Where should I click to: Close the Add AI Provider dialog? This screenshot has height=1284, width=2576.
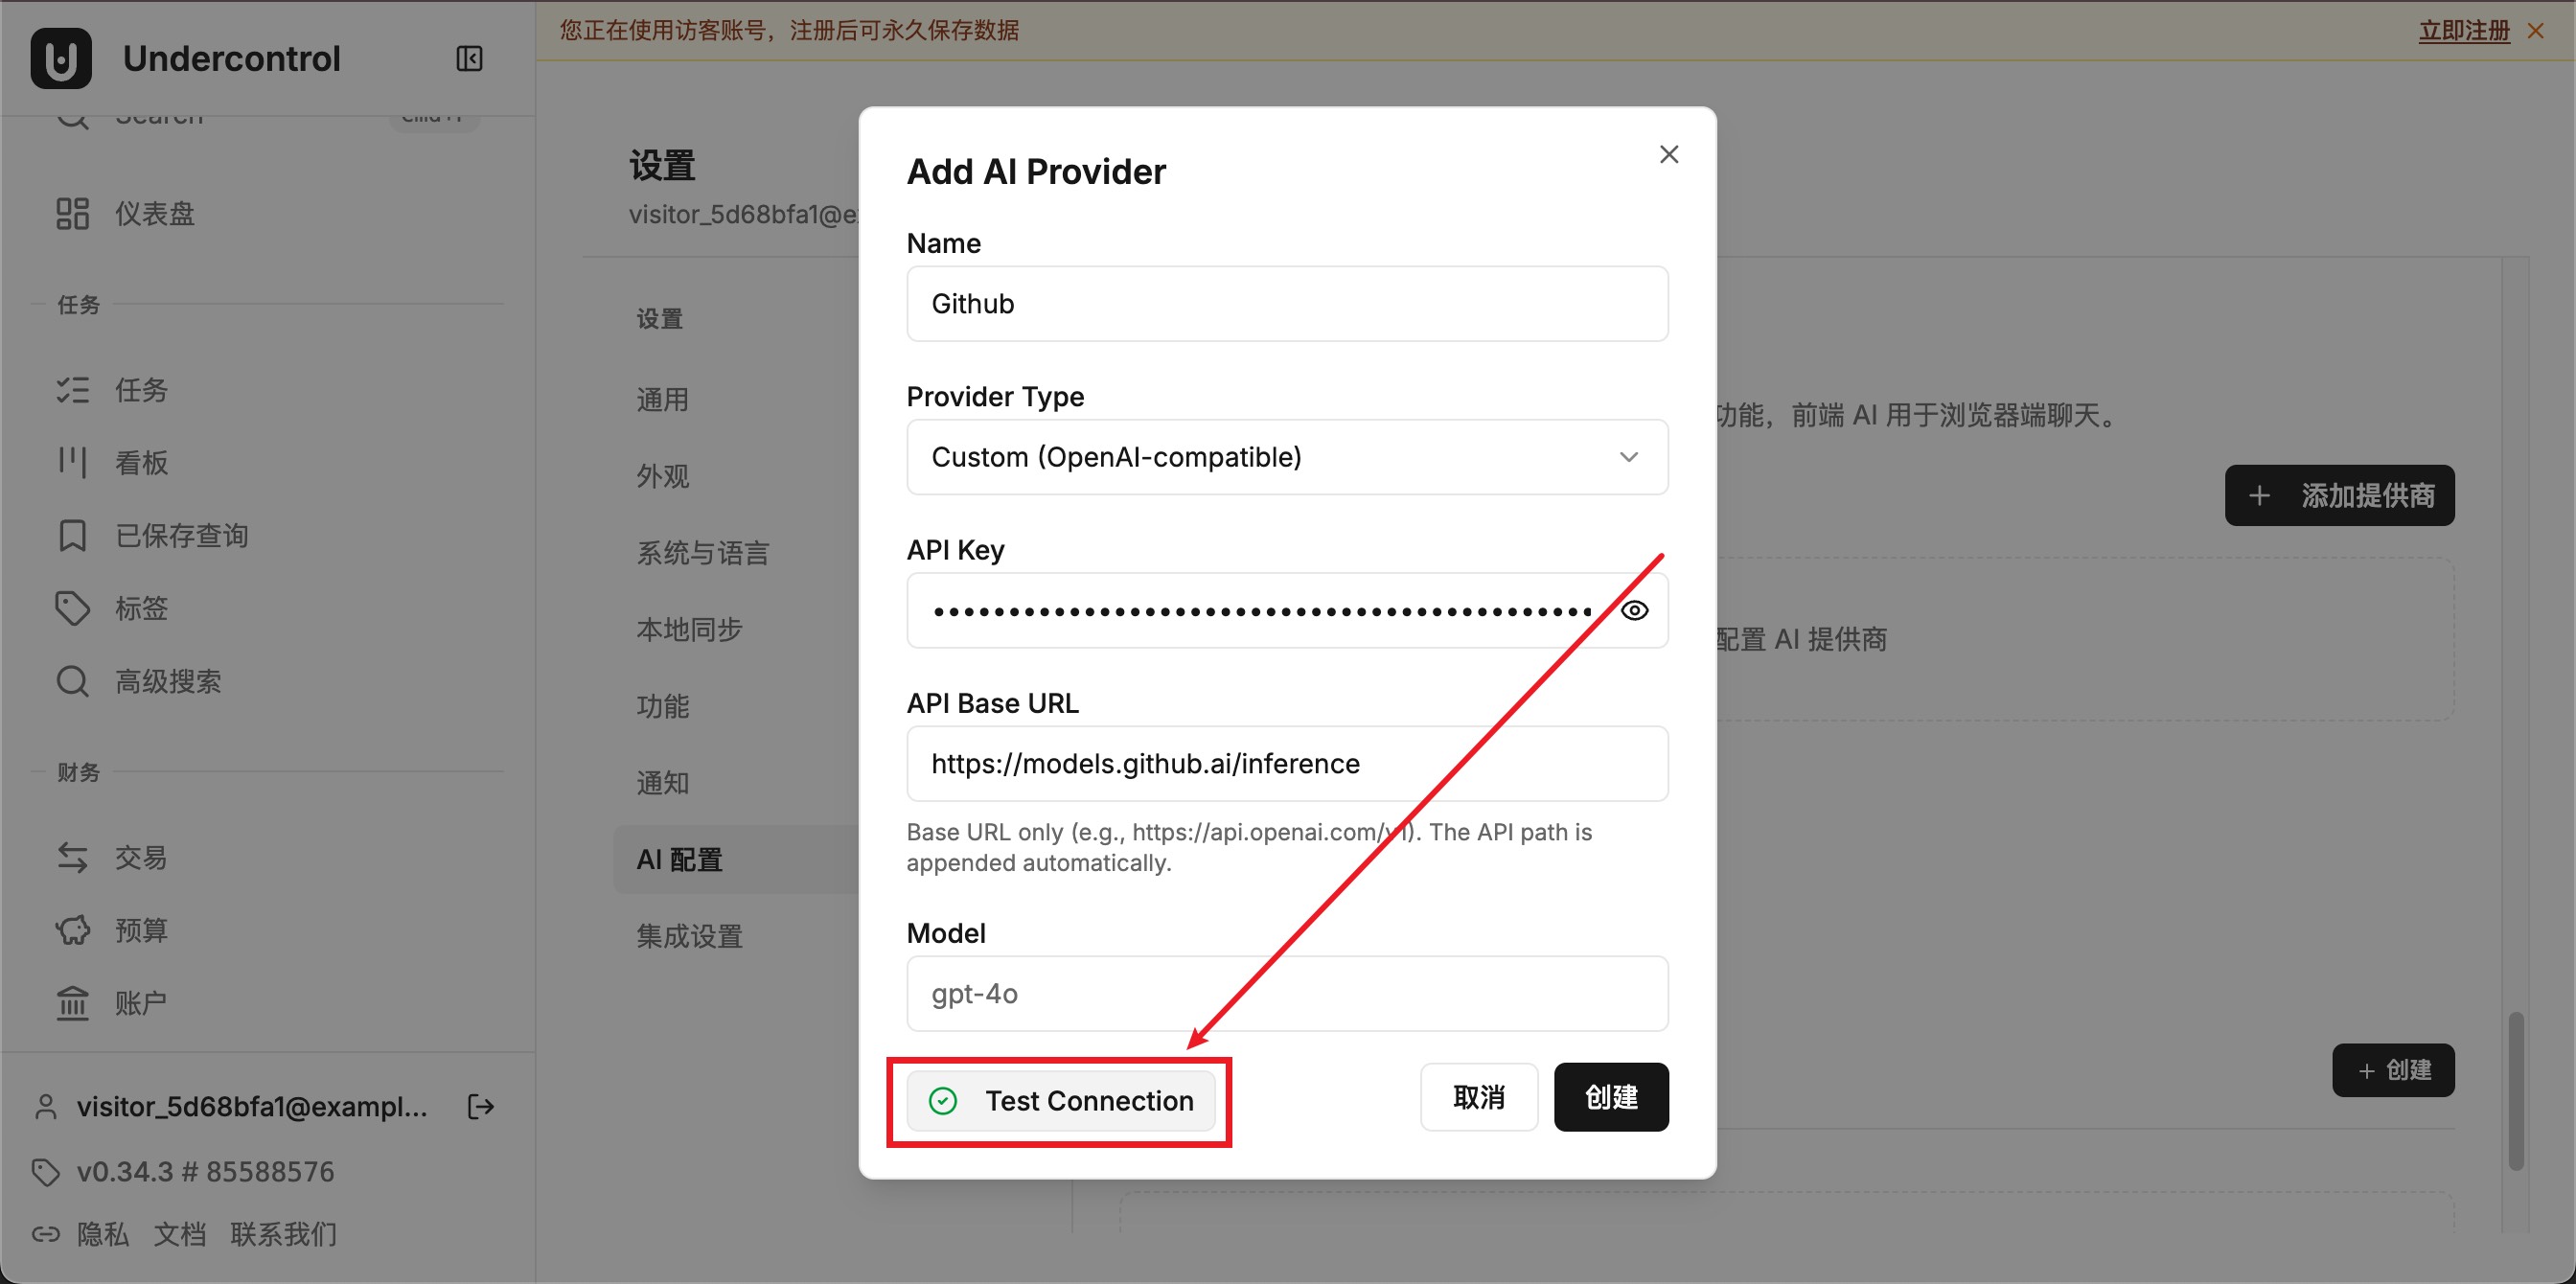(1669, 154)
